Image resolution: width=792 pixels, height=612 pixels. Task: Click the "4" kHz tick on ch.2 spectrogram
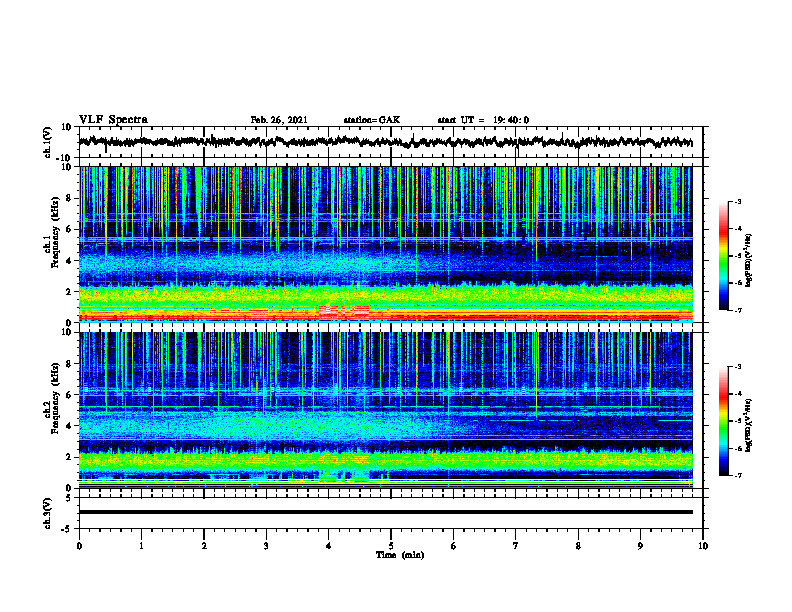pos(69,426)
